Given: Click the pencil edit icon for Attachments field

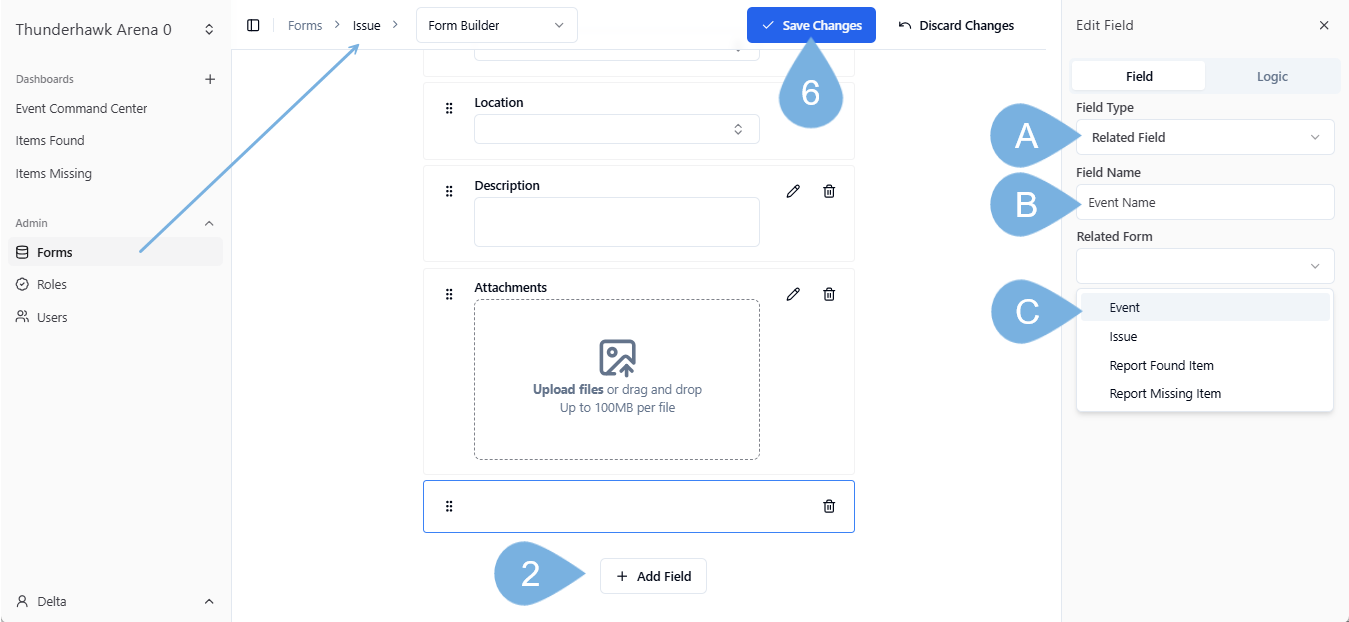Looking at the screenshot, I should 793,294.
